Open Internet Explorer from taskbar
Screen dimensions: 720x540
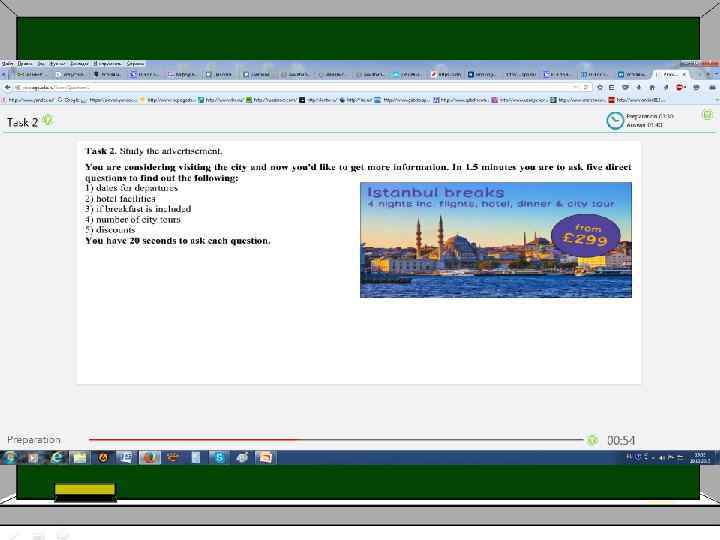tap(57, 457)
